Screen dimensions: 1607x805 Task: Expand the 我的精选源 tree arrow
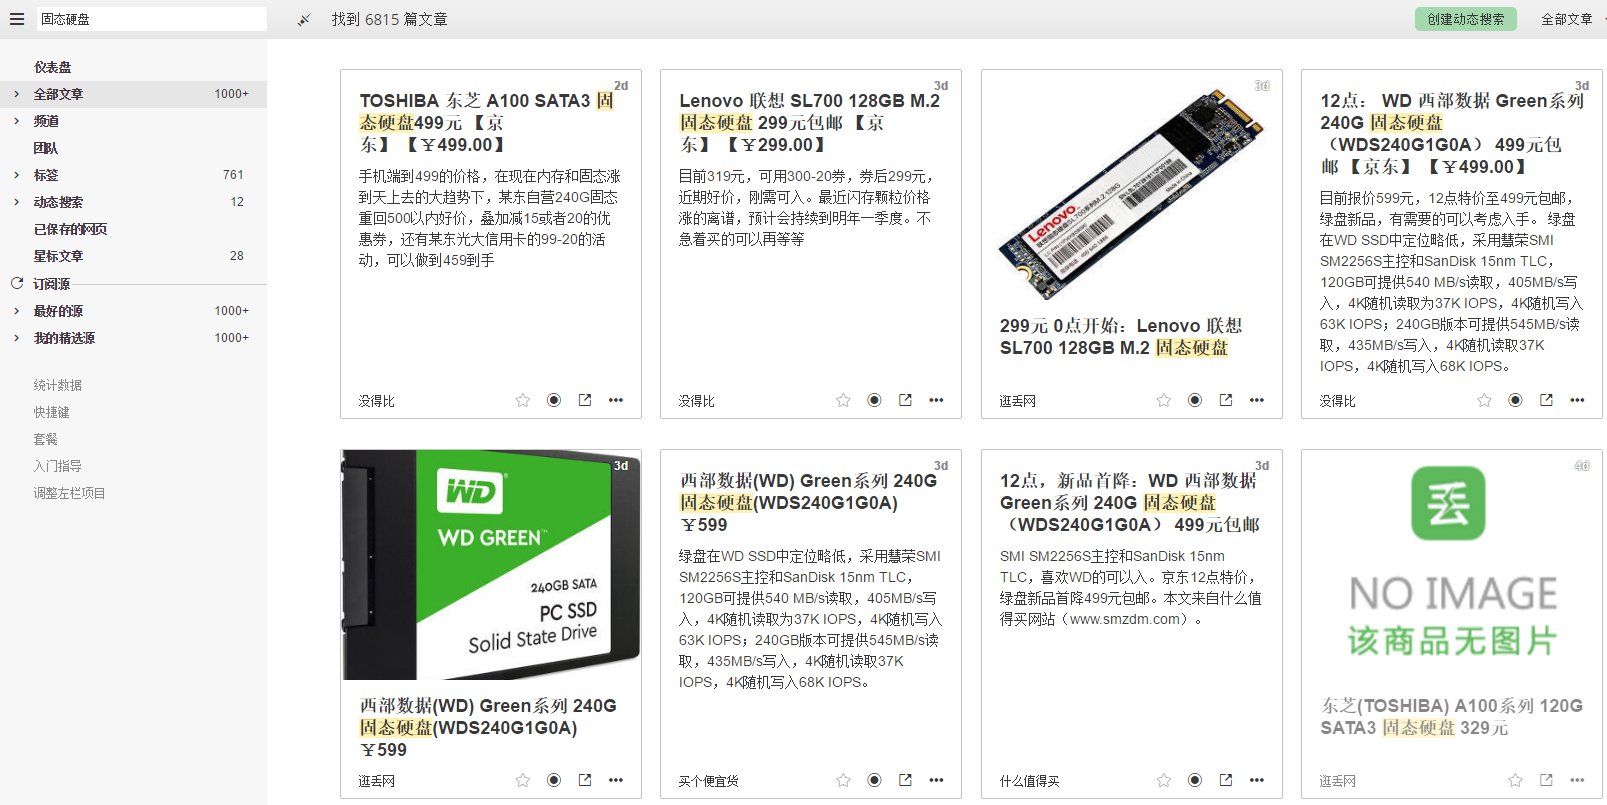point(16,338)
